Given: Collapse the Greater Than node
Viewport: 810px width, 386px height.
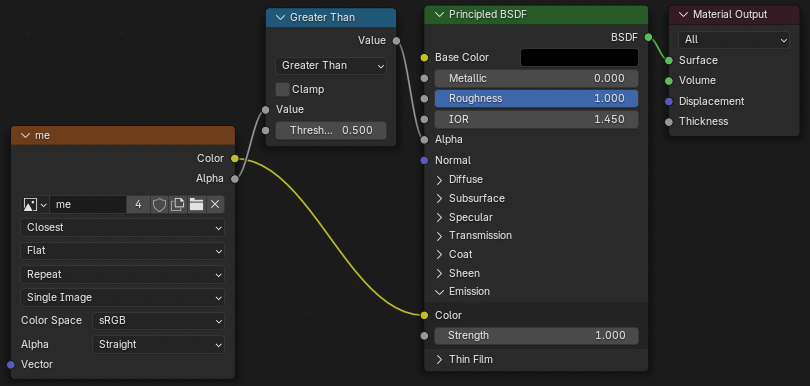Looking at the screenshot, I should click(x=281, y=18).
